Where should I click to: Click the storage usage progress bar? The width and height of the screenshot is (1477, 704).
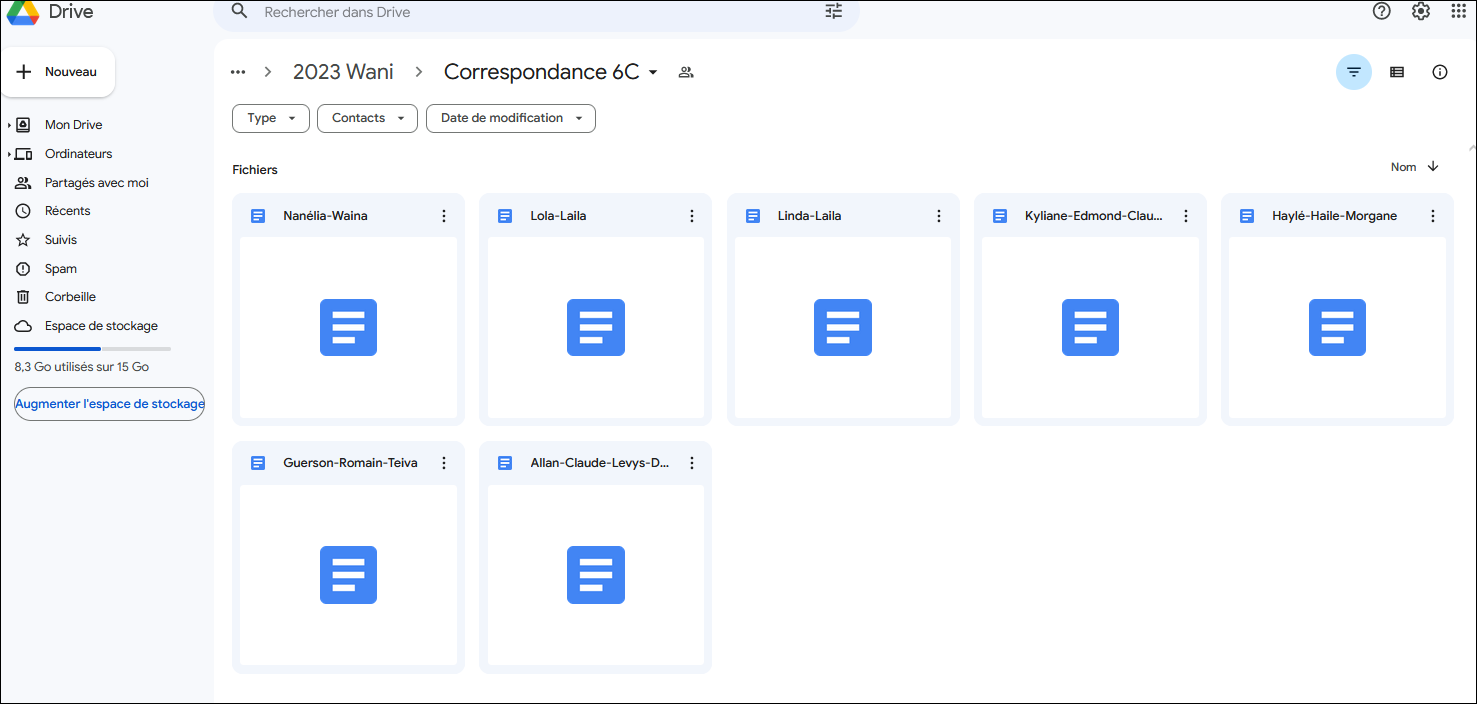(x=92, y=349)
